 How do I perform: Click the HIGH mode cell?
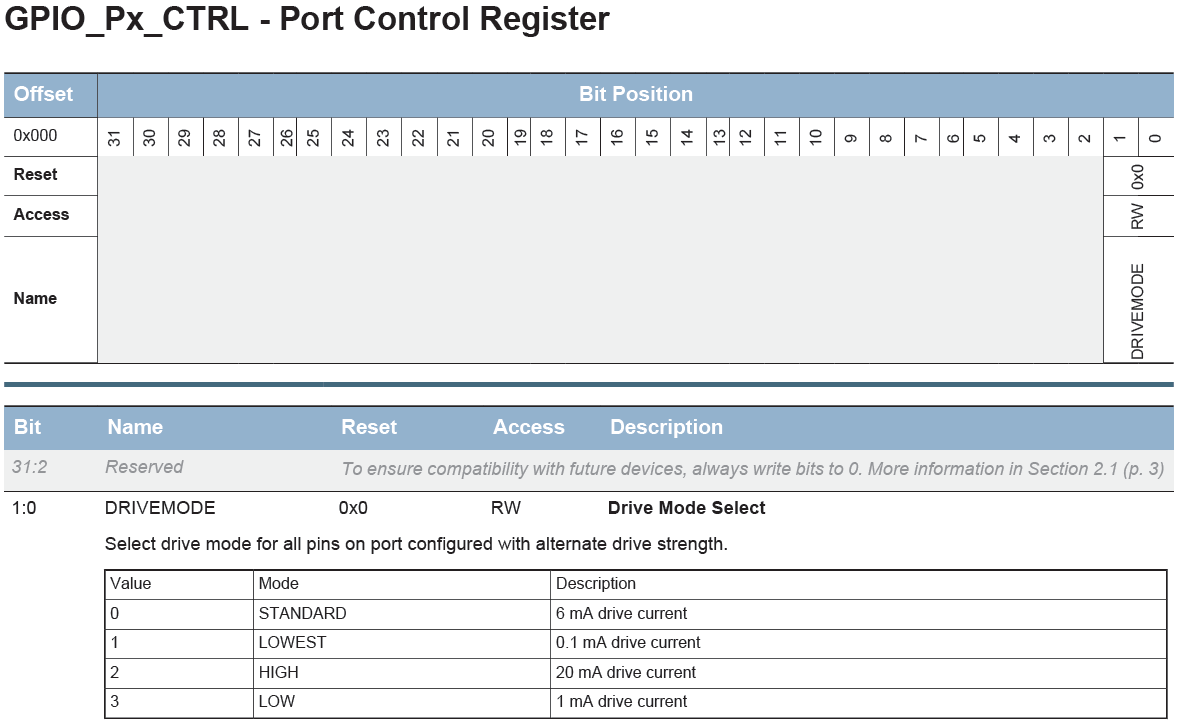[278, 672]
